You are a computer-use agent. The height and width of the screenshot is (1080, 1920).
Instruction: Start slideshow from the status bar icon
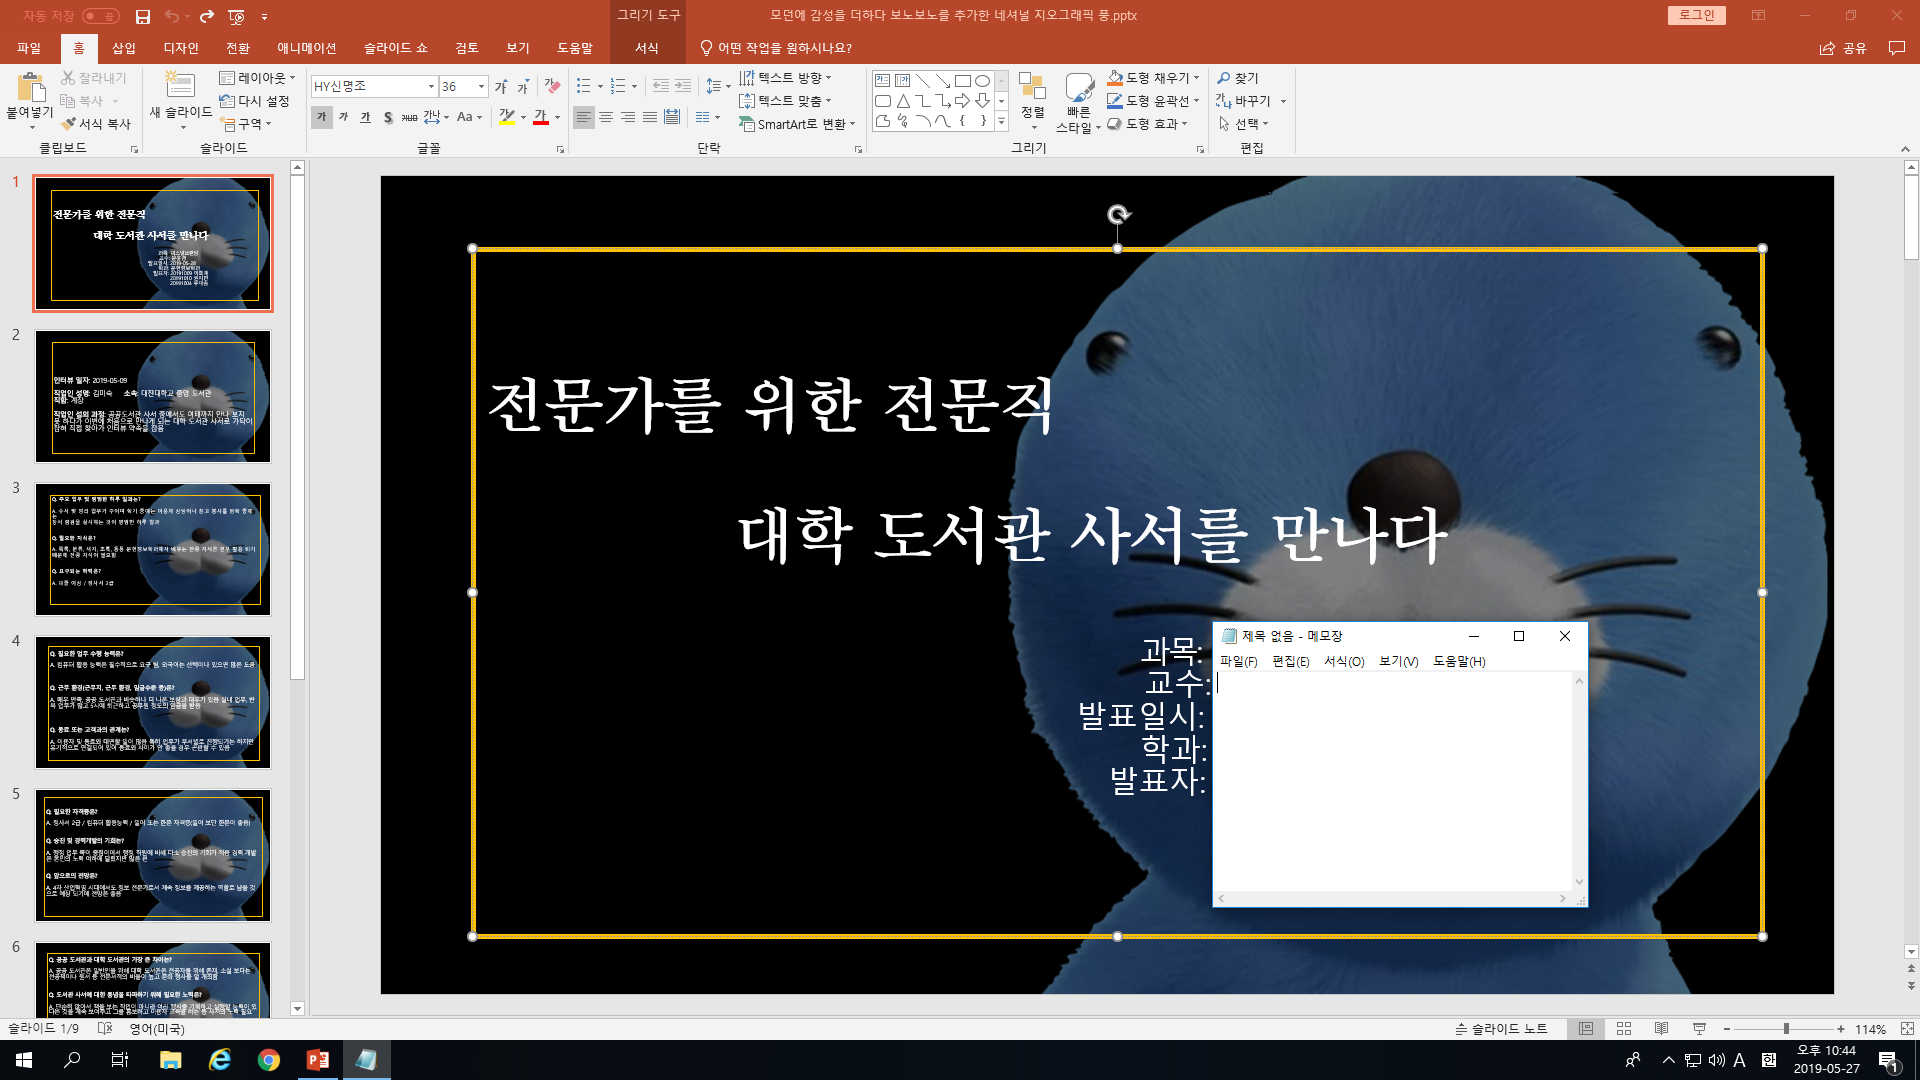(x=1699, y=1028)
